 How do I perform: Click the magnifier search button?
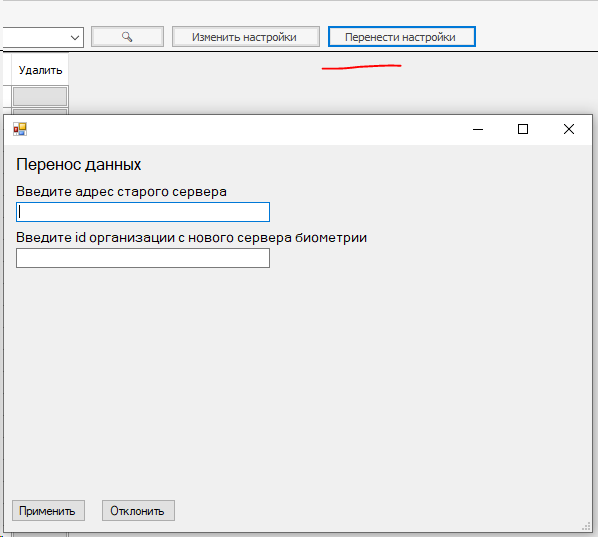(x=127, y=37)
